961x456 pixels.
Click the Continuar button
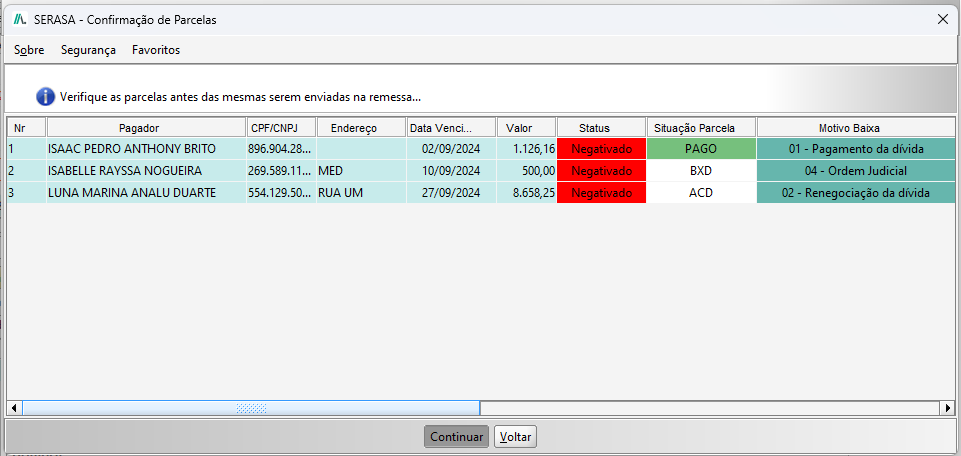point(457,437)
